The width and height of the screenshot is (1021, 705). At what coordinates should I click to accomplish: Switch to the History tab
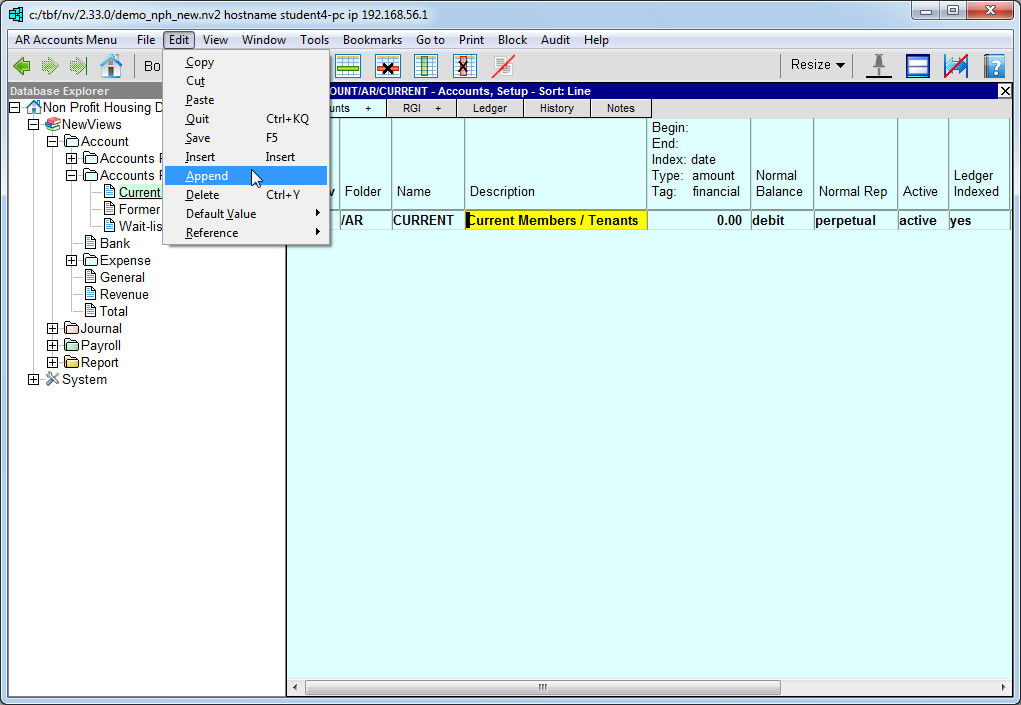tap(556, 108)
